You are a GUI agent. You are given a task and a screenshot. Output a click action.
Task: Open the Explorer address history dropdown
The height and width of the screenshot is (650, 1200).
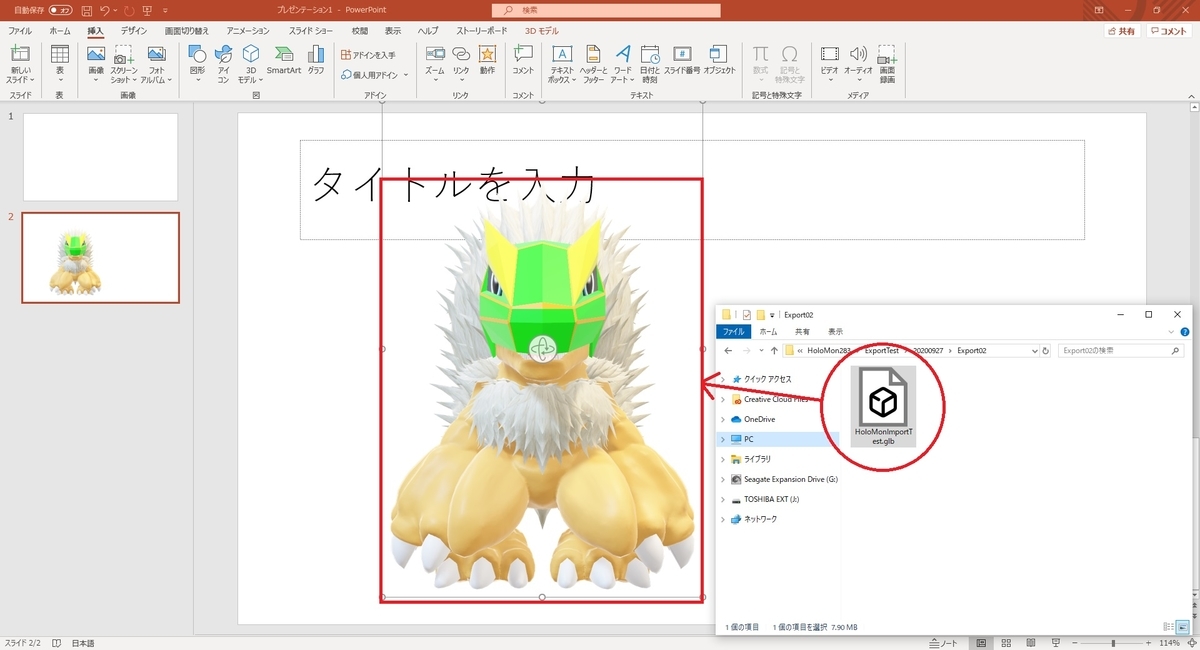tap(1034, 351)
